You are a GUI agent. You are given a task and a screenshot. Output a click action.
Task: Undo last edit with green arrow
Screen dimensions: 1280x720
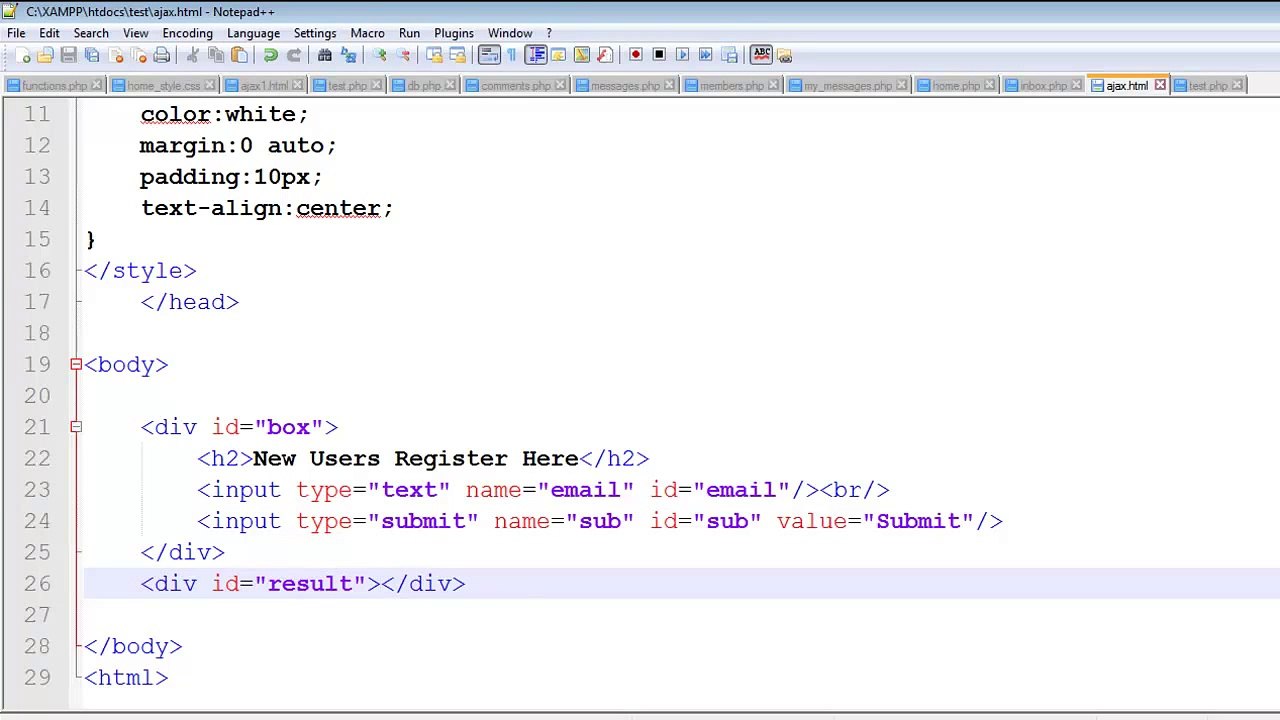click(x=270, y=55)
